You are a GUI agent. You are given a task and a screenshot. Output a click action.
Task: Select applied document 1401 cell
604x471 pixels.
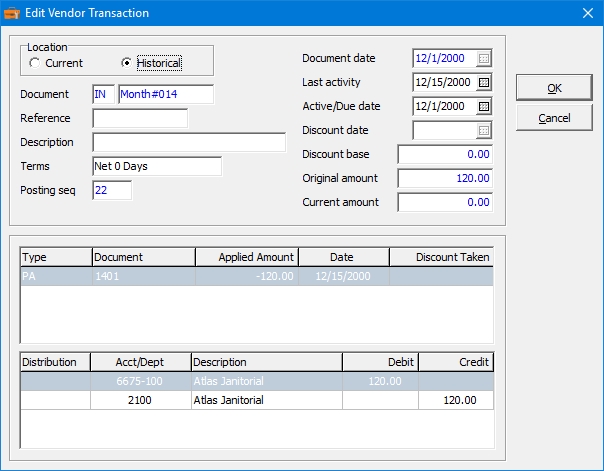[144, 276]
